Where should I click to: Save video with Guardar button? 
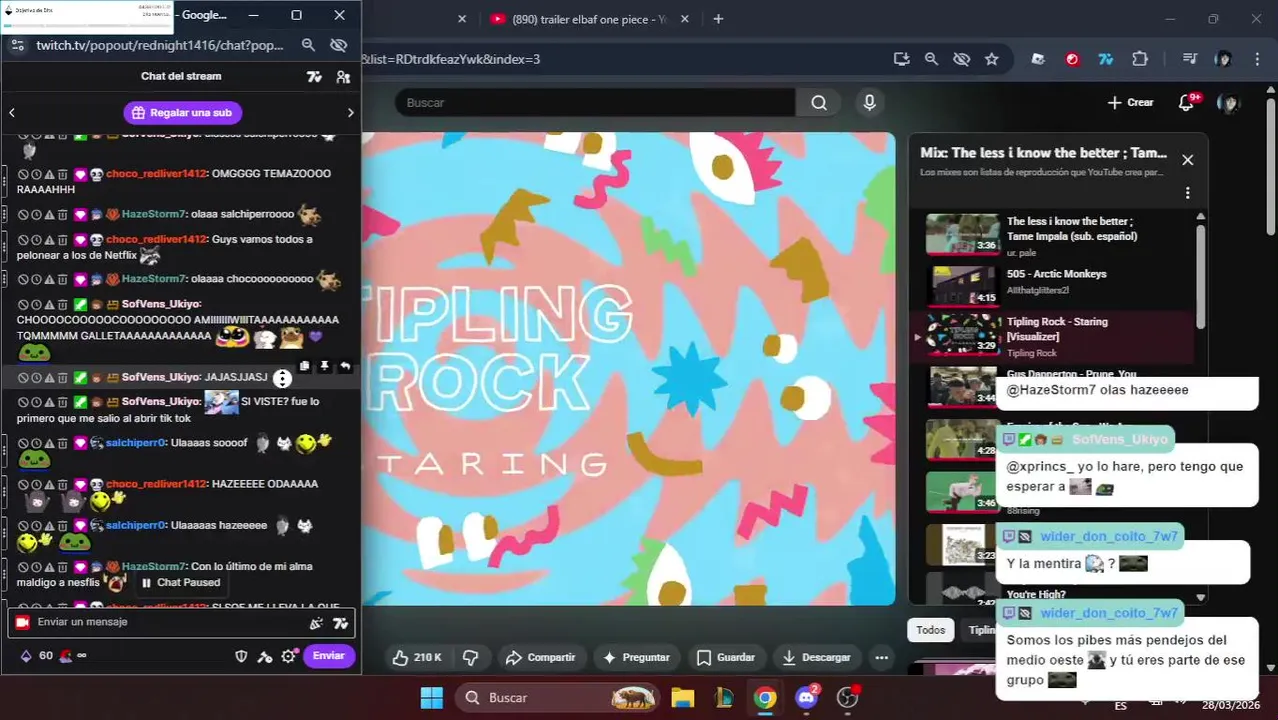(x=726, y=658)
